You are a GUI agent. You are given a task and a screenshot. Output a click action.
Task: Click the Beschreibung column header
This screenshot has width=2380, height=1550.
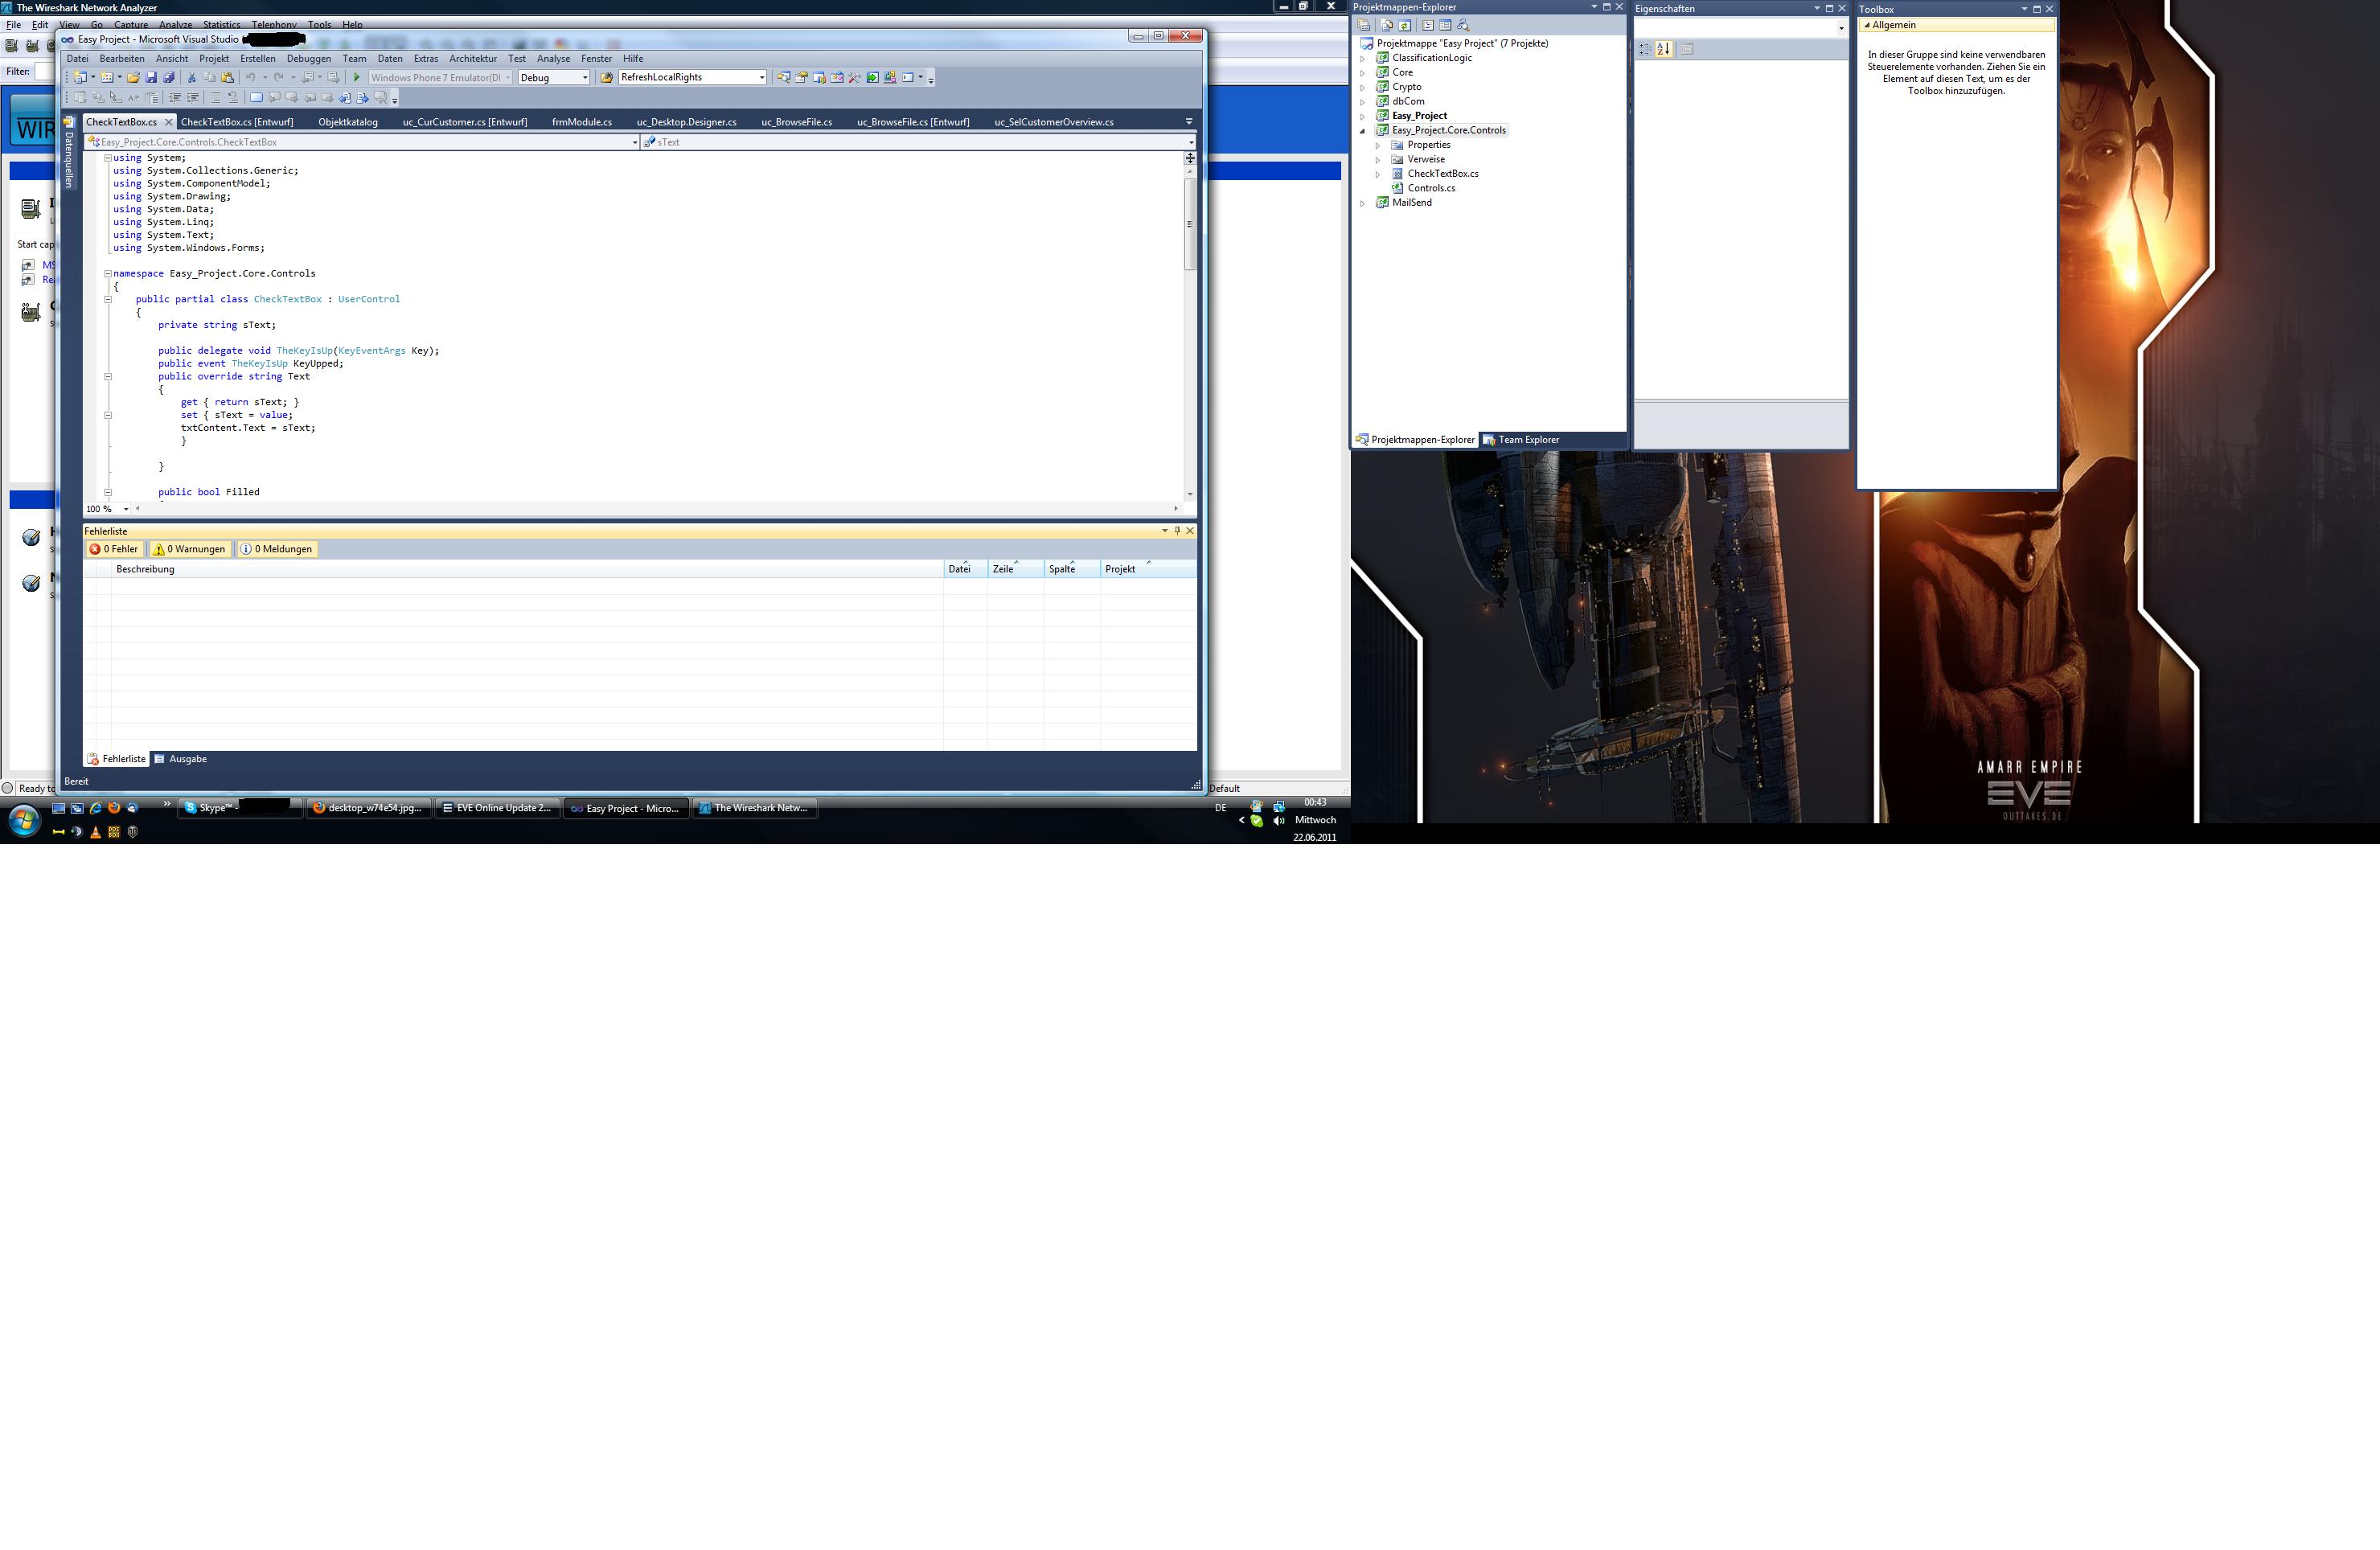(x=145, y=569)
